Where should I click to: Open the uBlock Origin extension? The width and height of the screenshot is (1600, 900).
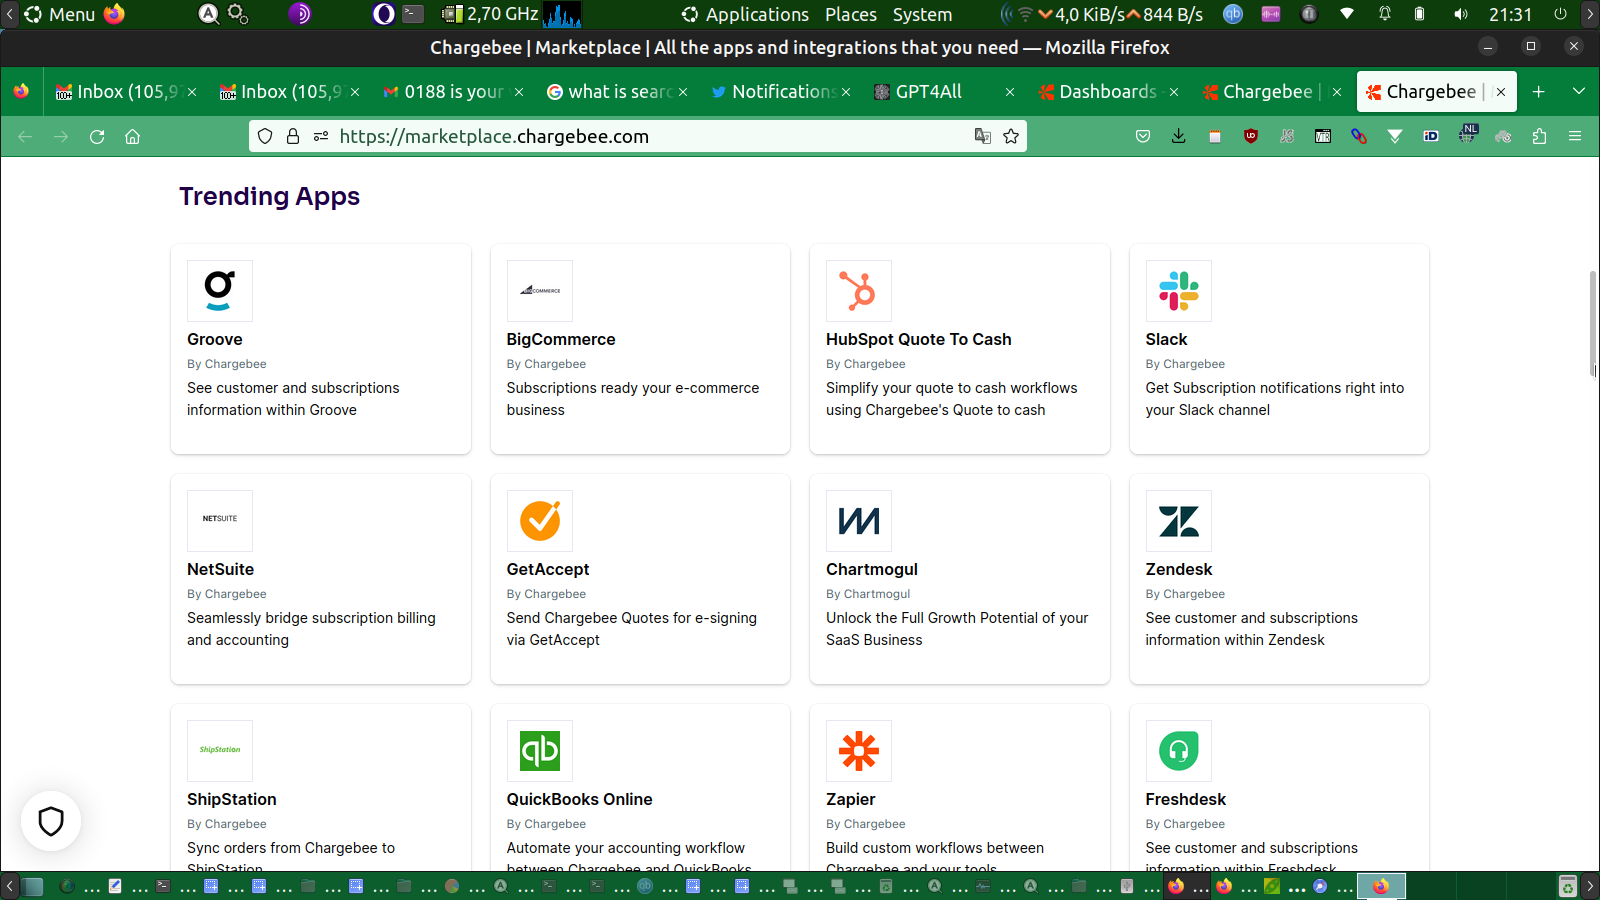click(x=1251, y=137)
